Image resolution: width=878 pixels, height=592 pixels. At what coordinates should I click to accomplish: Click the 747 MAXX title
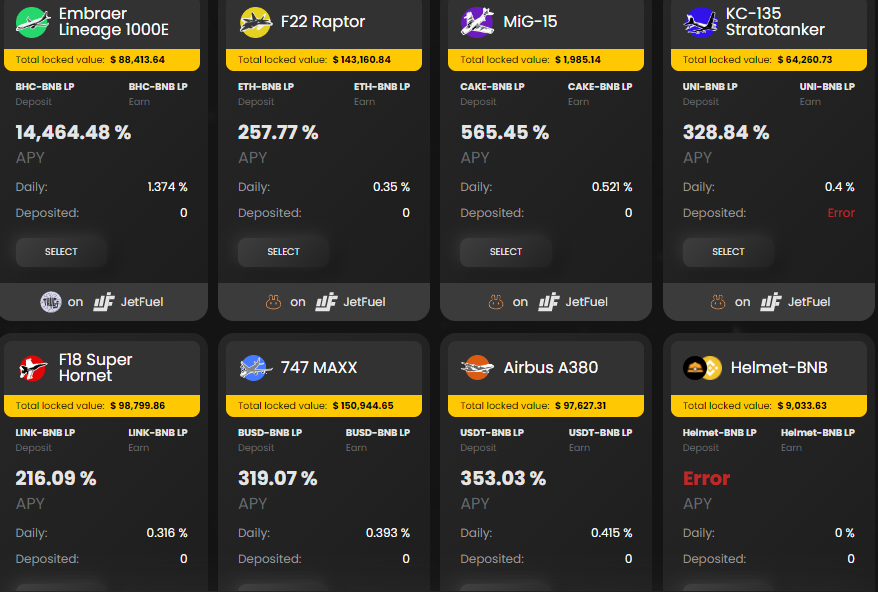[x=319, y=367]
